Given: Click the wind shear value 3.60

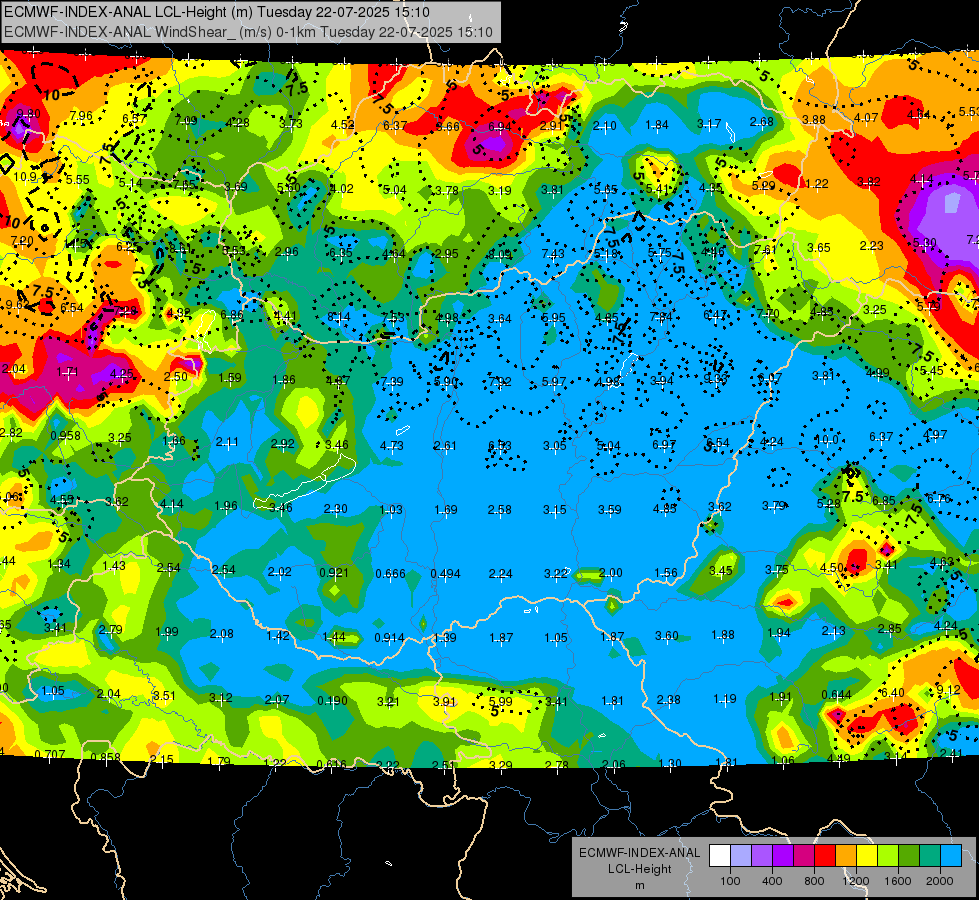Looking at the screenshot, I should 666,635.
